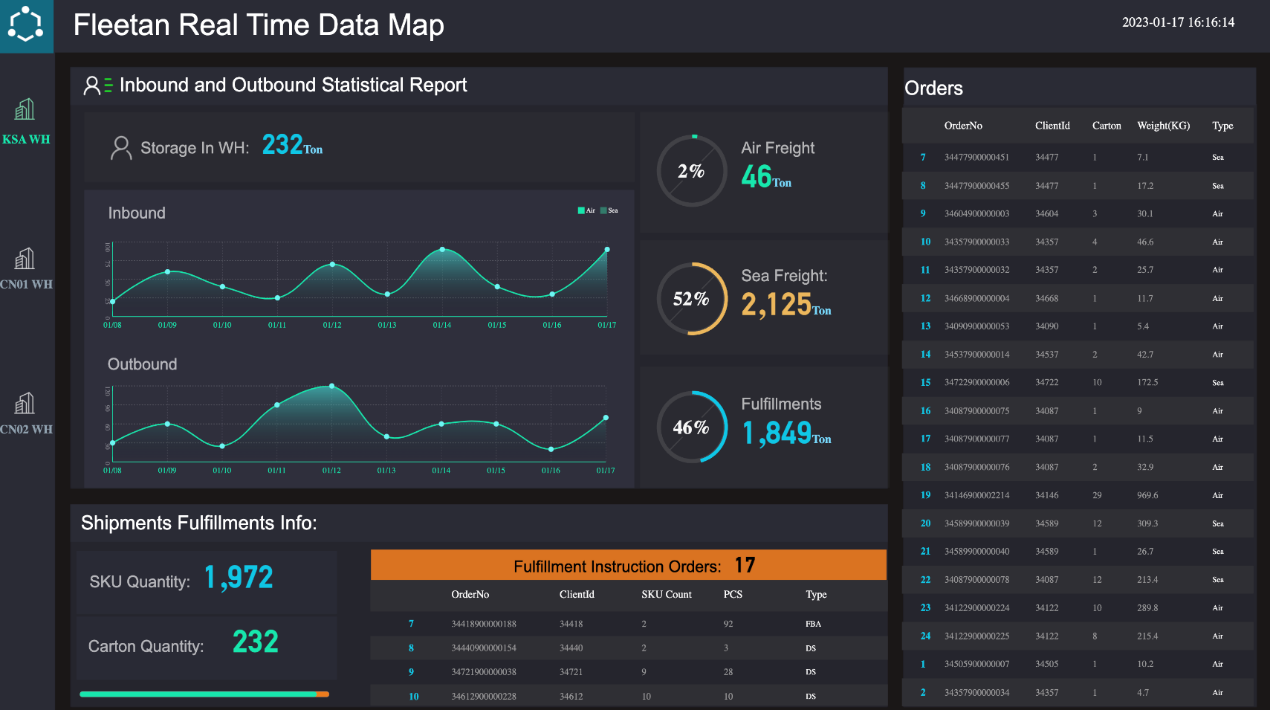Click the green Carton Quantity progress bar
Screen dimensions: 1270x710
(198, 694)
